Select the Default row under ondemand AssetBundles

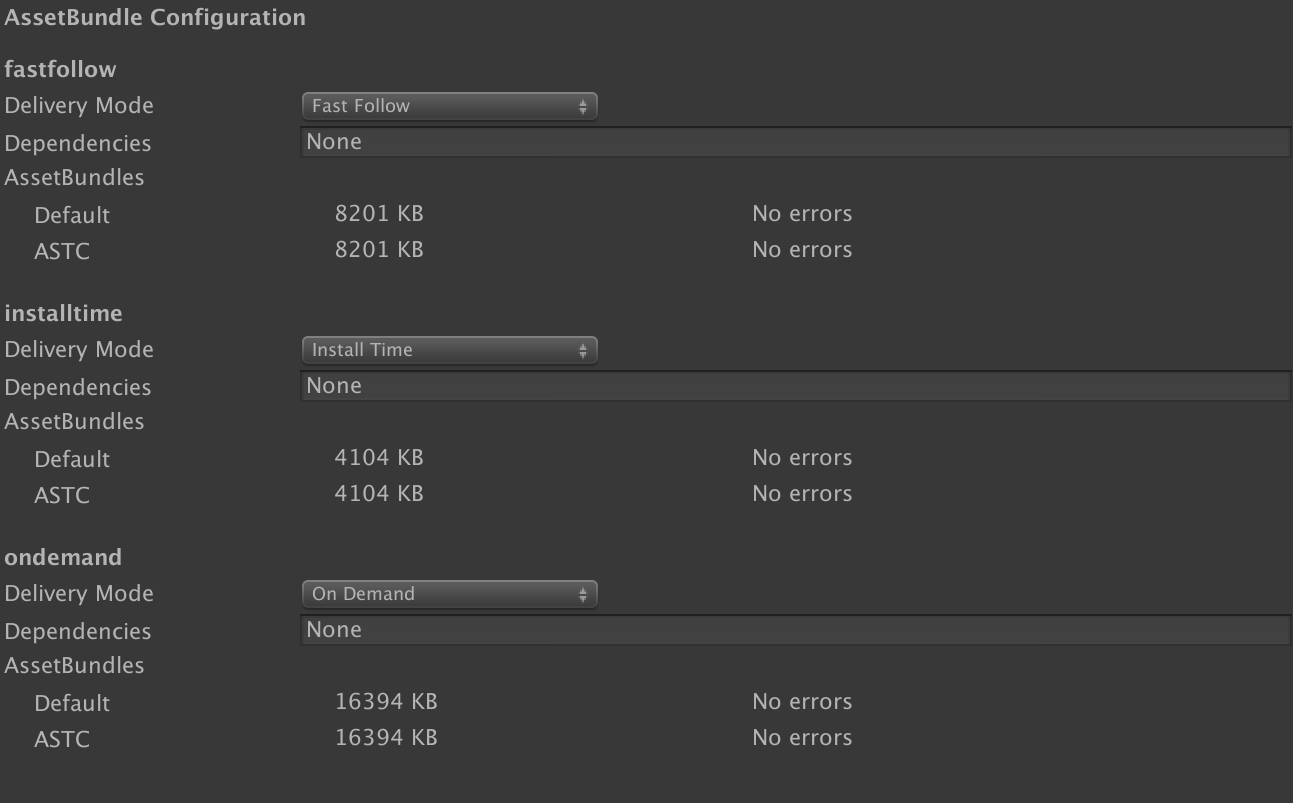coord(72,703)
